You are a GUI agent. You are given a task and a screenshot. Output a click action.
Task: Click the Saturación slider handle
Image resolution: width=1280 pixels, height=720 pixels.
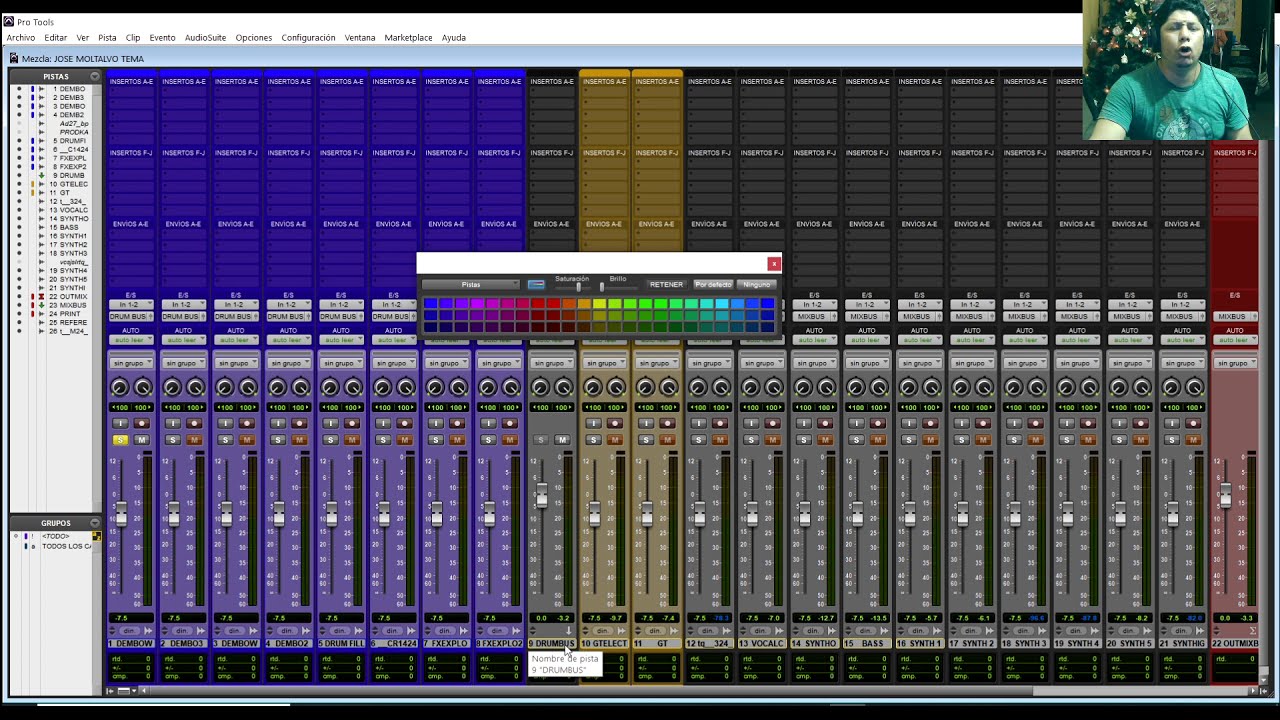[578, 288]
